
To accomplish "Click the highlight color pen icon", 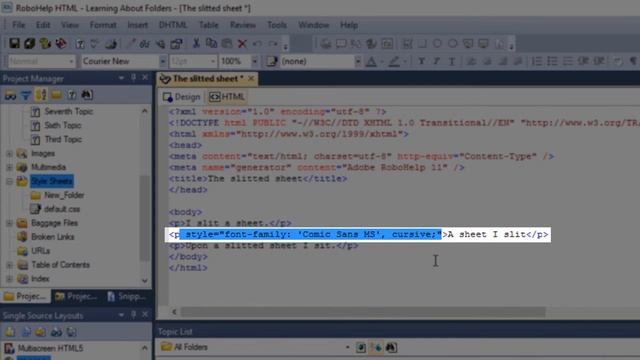I will [394, 61].
